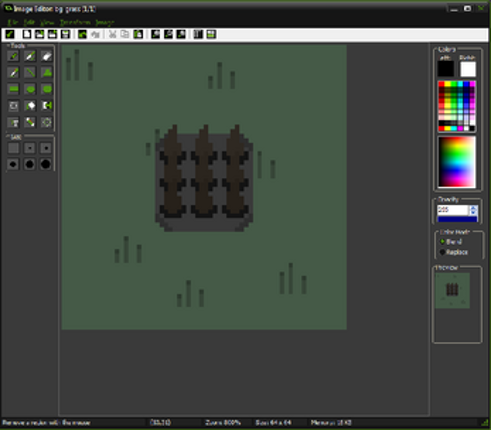Image resolution: width=491 pixels, height=430 pixels.
Task: Select the Line drawing tool
Action: 30,72
